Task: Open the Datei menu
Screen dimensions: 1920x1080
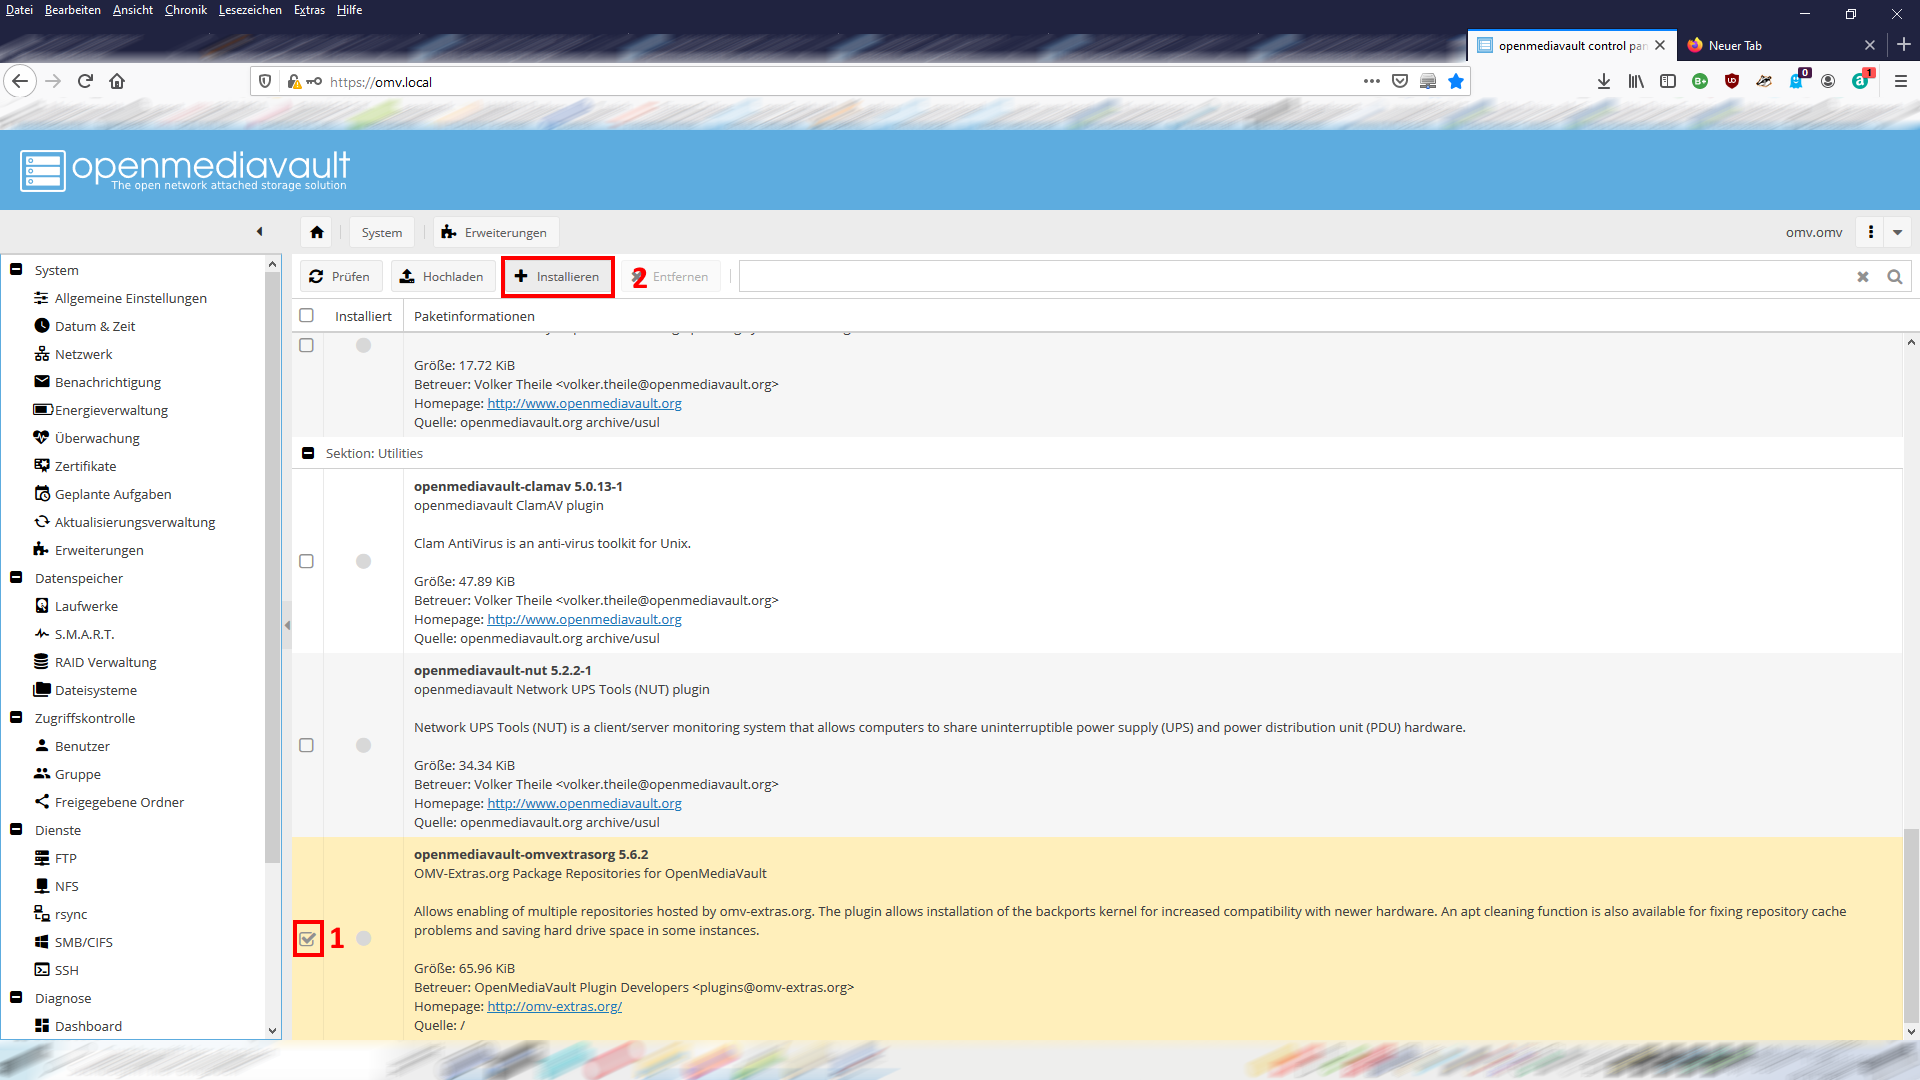Action: coord(19,10)
